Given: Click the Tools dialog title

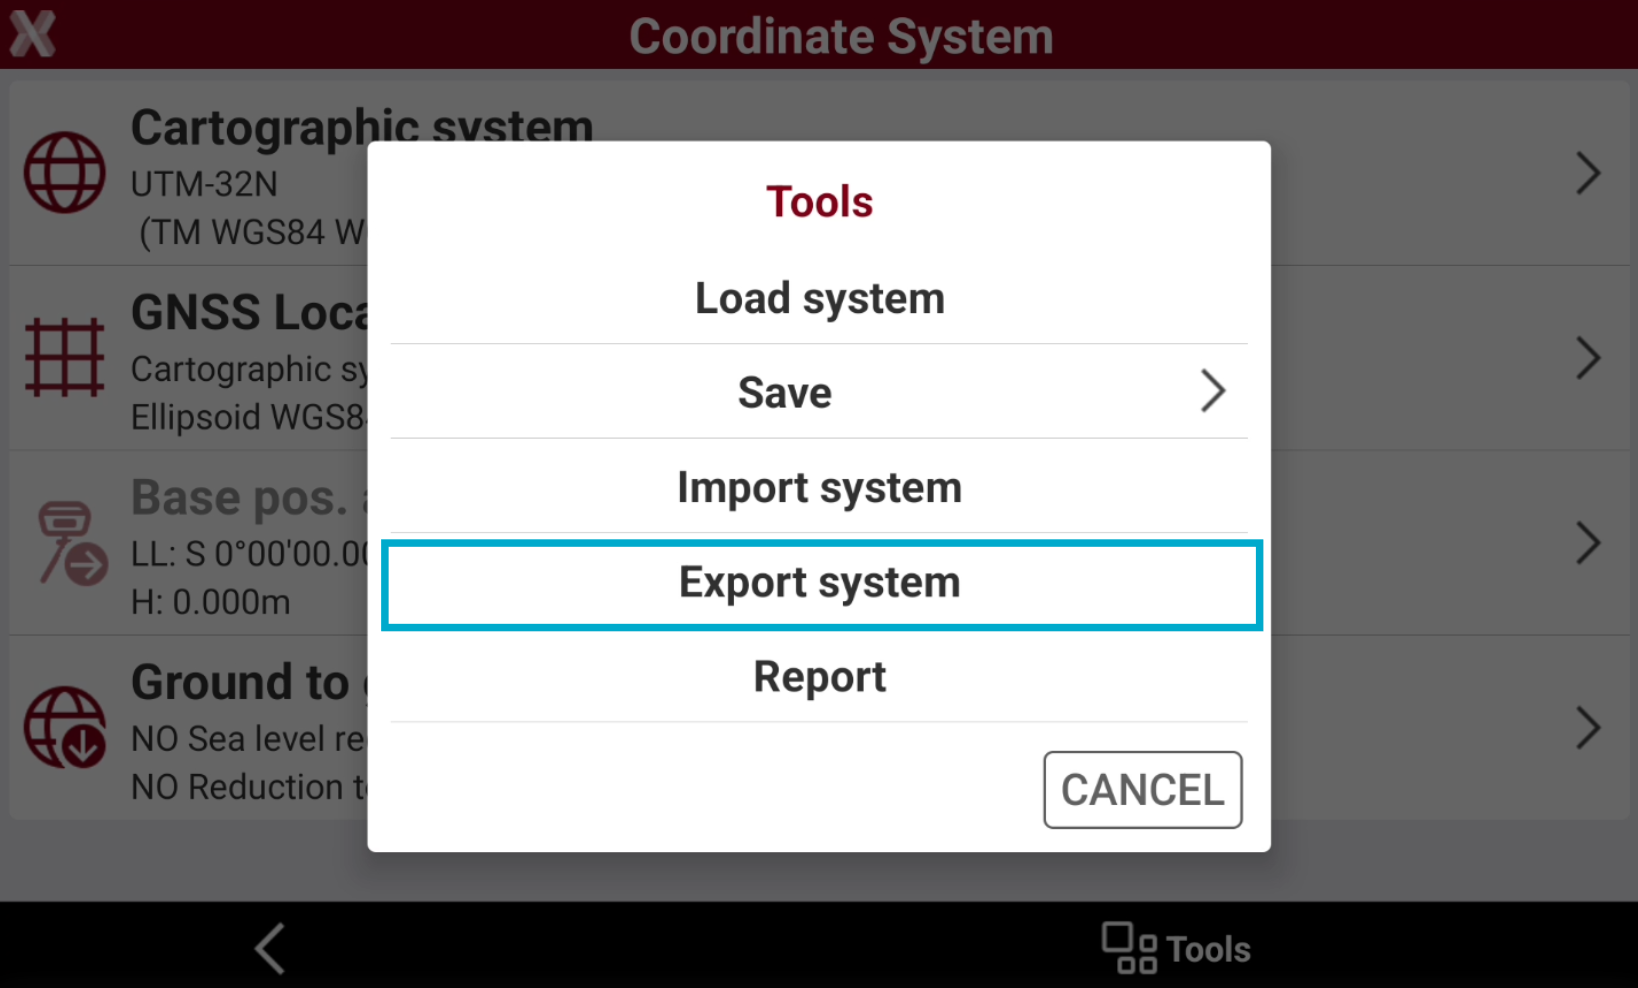Looking at the screenshot, I should coord(819,202).
